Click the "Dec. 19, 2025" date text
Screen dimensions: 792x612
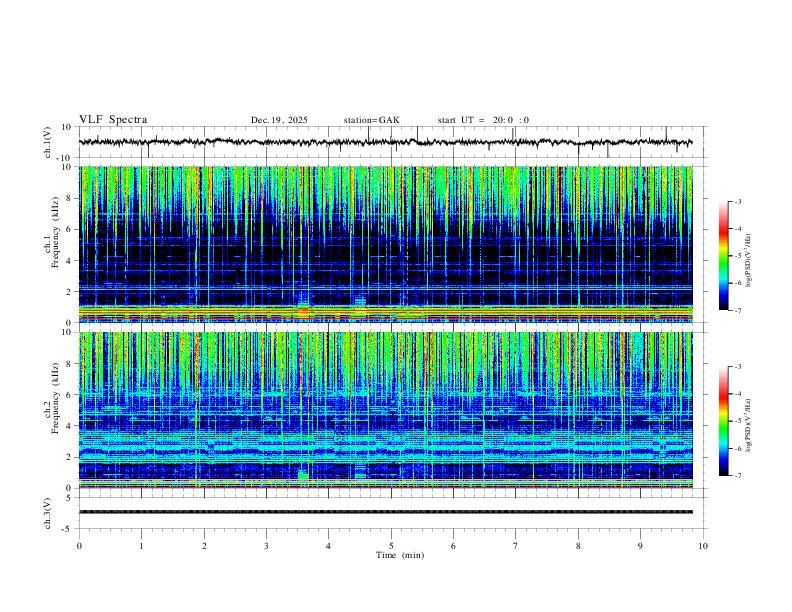pyautogui.click(x=279, y=120)
